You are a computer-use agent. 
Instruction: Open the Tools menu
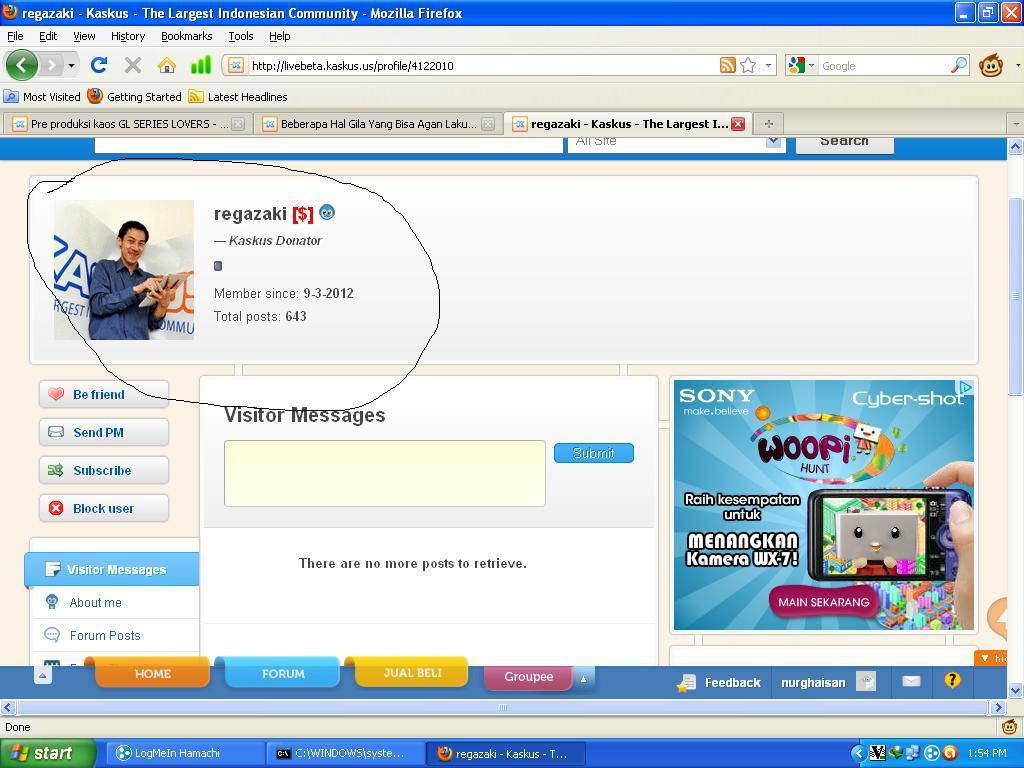(240, 36)
